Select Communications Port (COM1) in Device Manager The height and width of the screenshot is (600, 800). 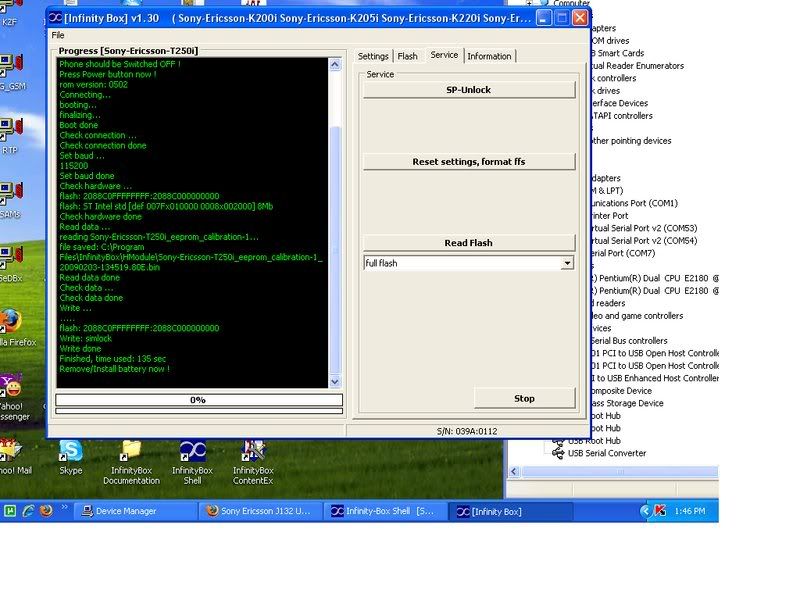634,203
